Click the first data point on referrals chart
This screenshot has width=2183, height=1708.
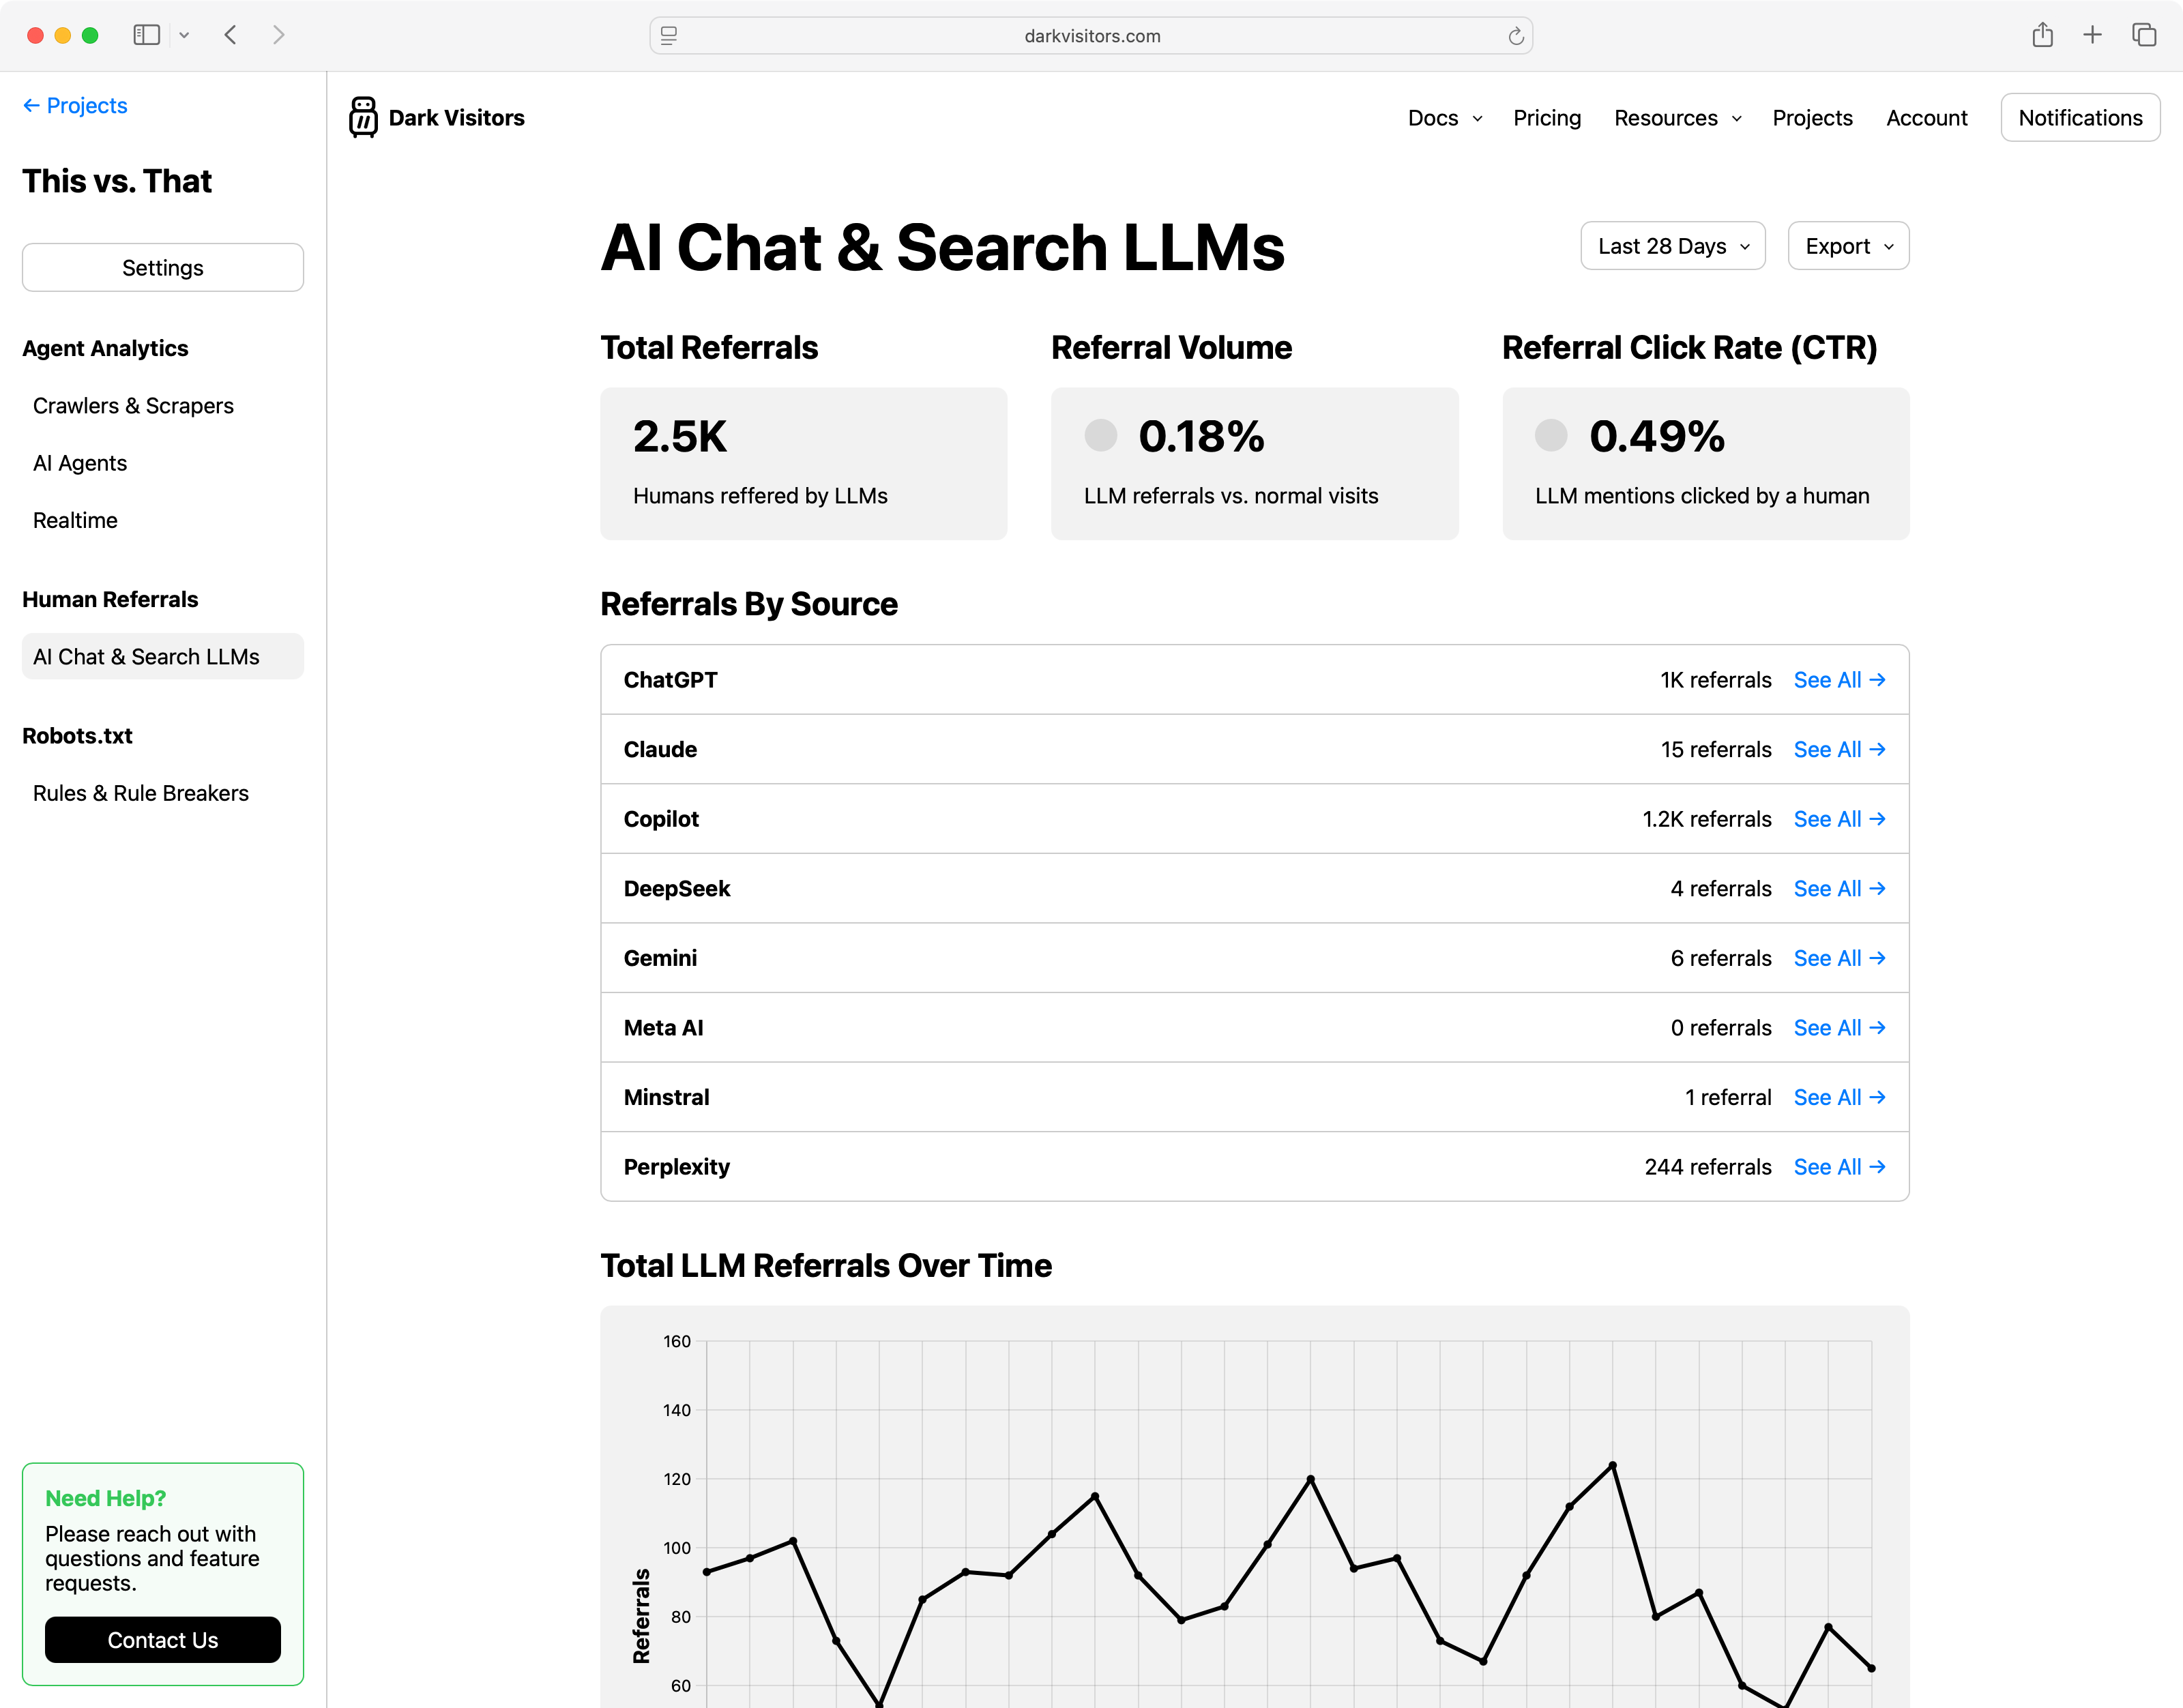707,1572
